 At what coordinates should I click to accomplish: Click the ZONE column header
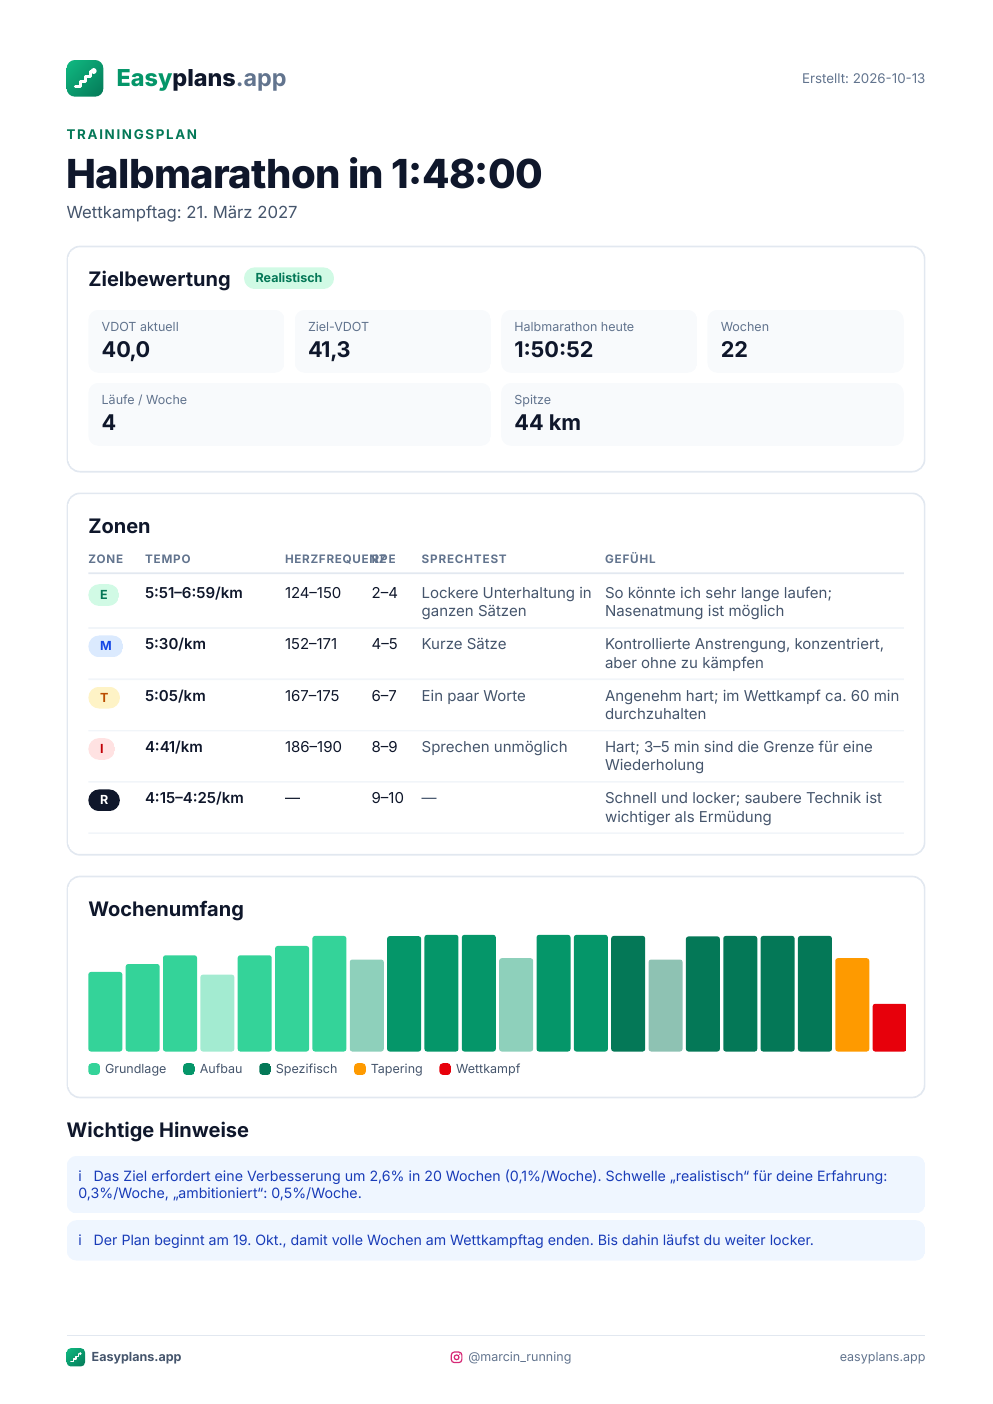[x=106, y=559]
